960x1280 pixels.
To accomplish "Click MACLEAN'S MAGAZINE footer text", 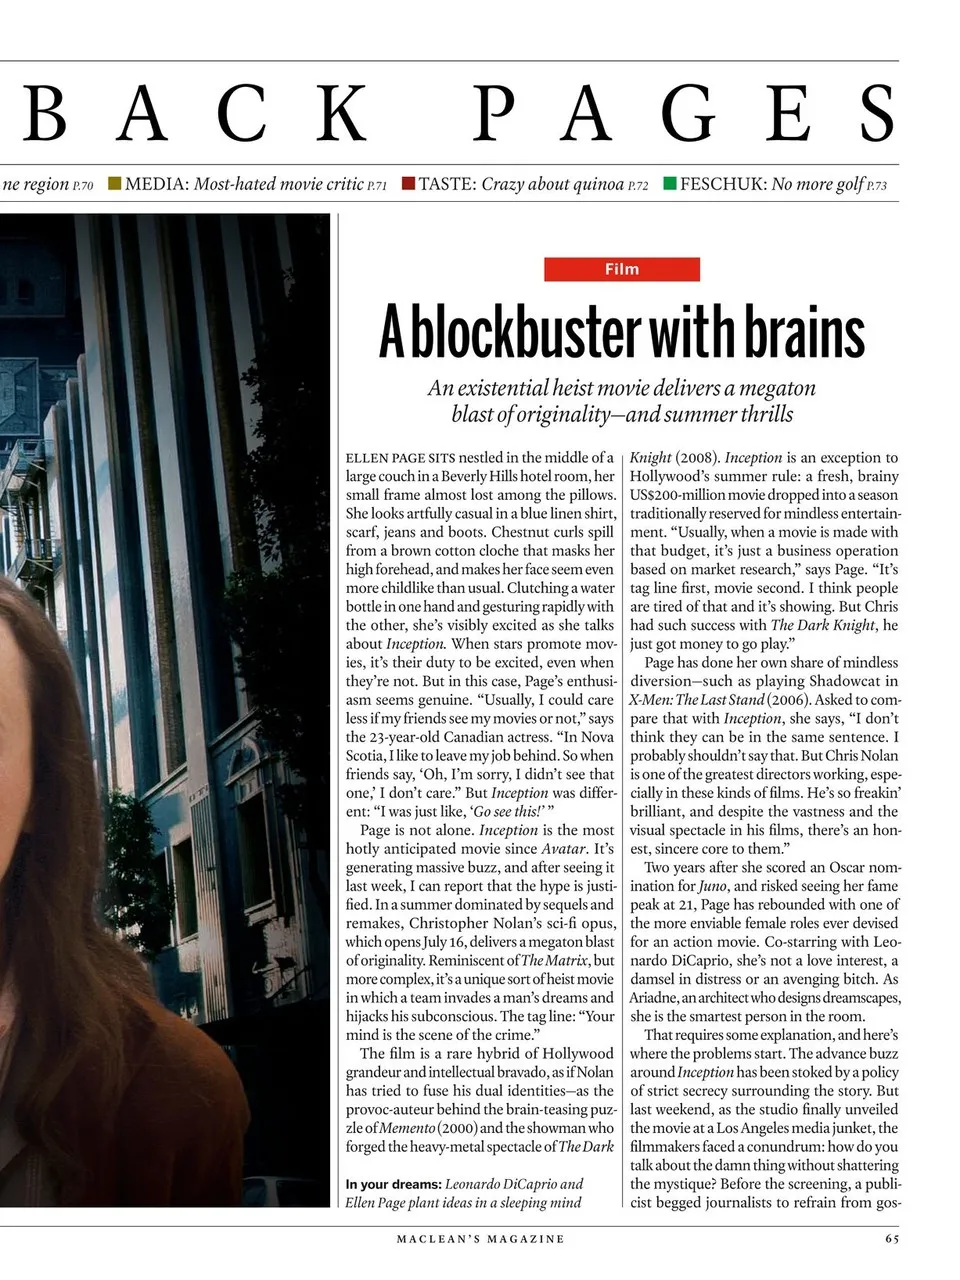I will coord(480,1239).
